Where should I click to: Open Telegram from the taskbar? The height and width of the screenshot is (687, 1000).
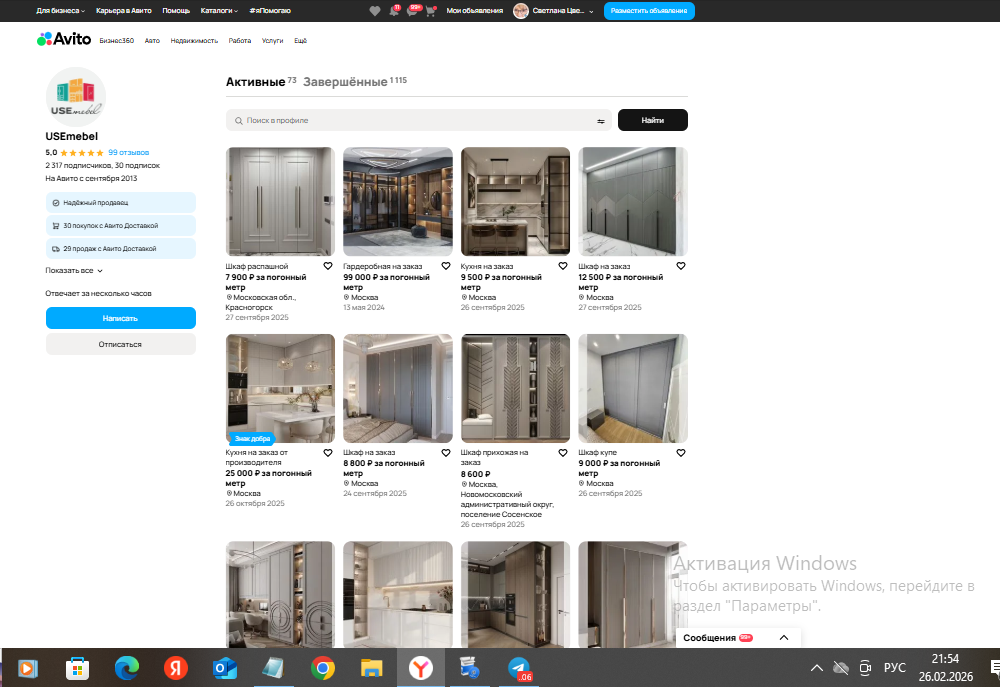pyautogui.click(x=519, y=669)
